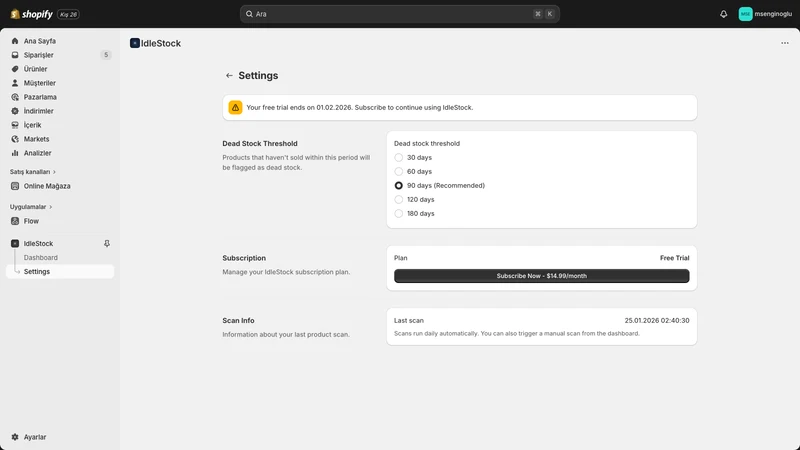Screen dimensions: 800x450
Task: Click the trial warning triangle icon
Action: [235, 108]
